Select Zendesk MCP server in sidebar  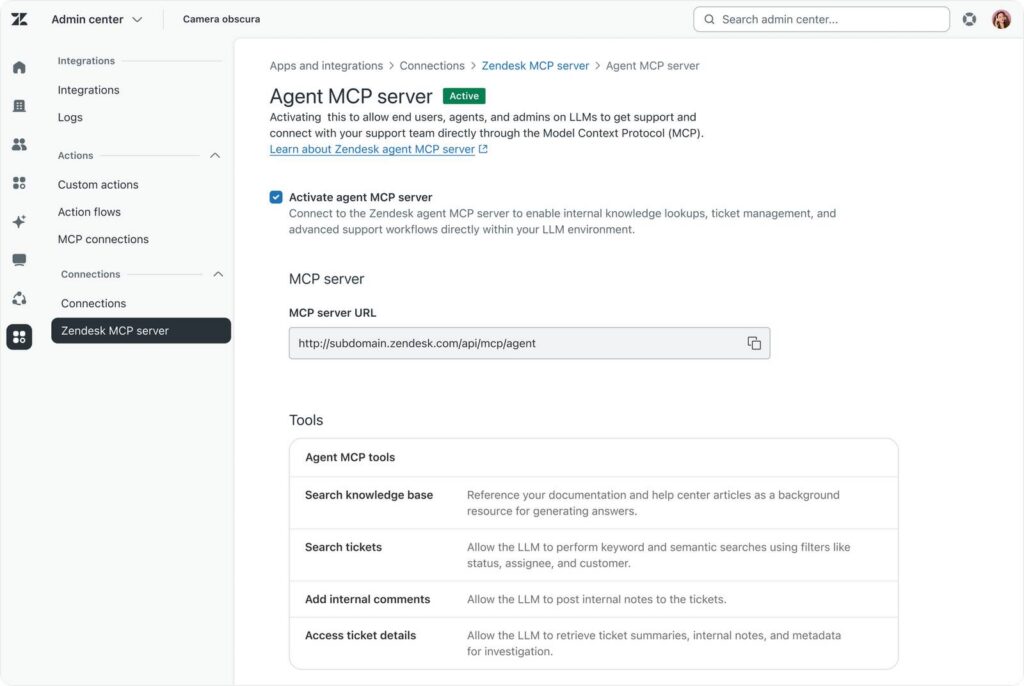pyautogui.click(x=141, y=331)
